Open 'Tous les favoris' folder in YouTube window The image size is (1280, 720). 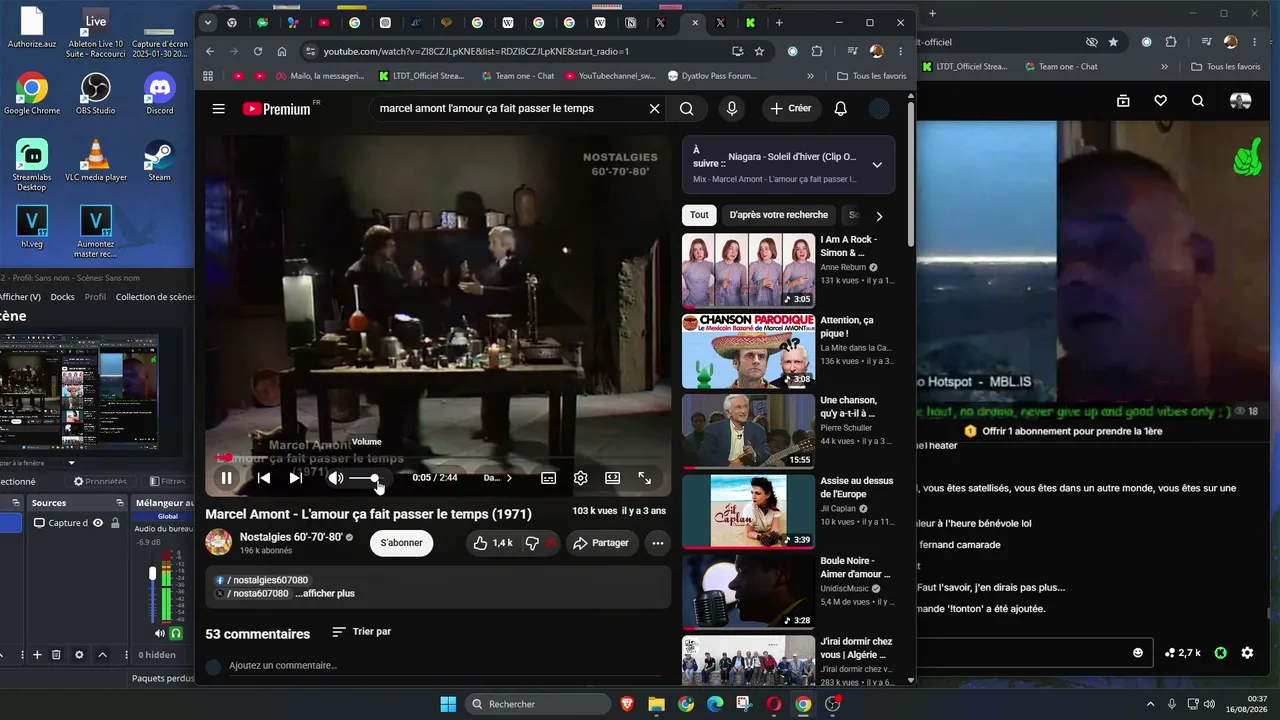point(872,76)
